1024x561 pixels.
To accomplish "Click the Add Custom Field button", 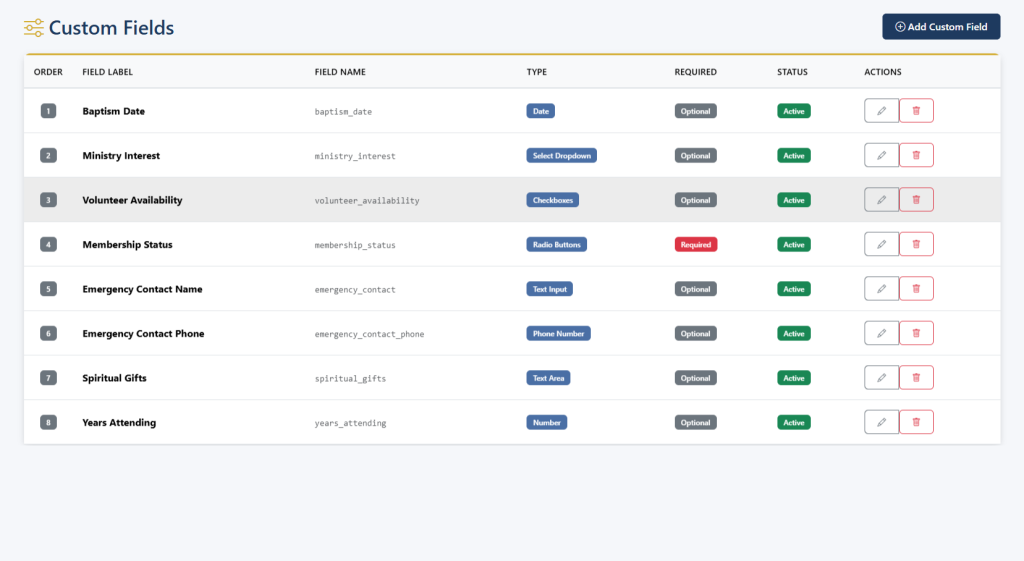I will coord(940,27).
